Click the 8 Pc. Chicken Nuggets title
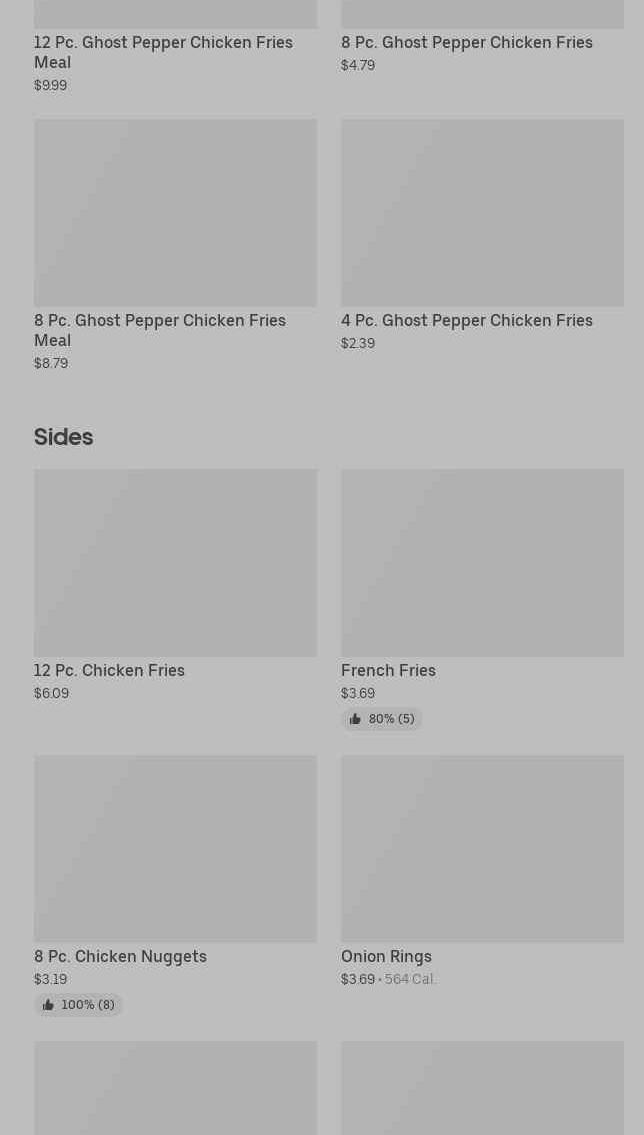This screenshot has height=1135, width=644. [x=120, y=956]
